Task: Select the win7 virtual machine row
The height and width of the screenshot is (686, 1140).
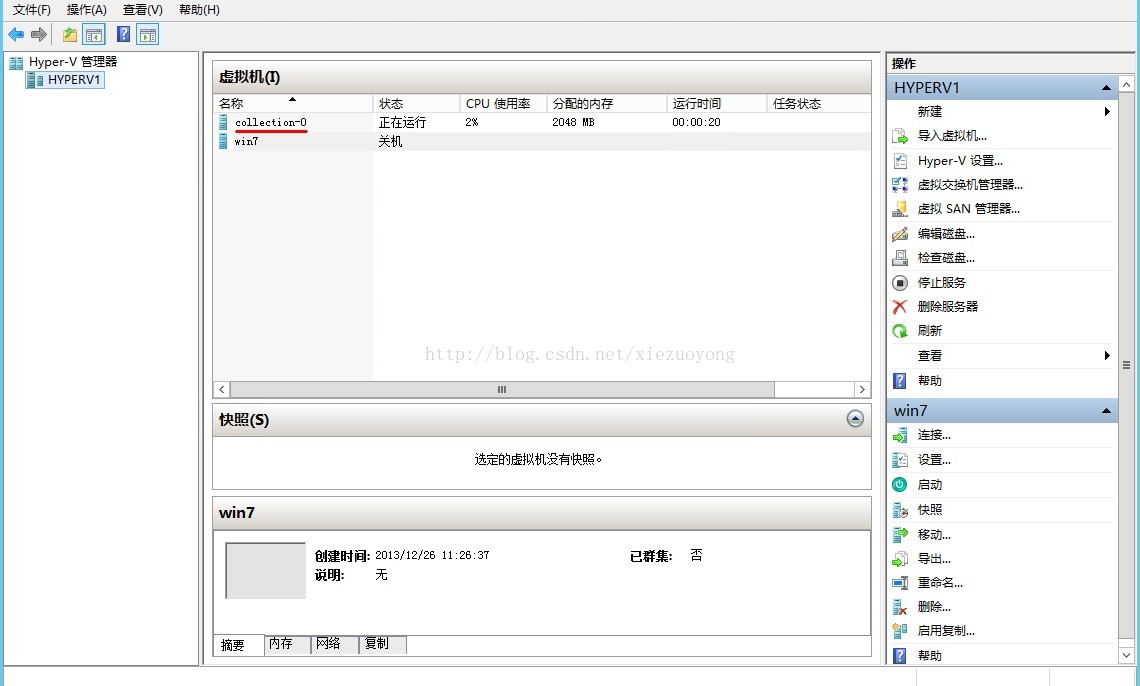Action: coord(542,141)
